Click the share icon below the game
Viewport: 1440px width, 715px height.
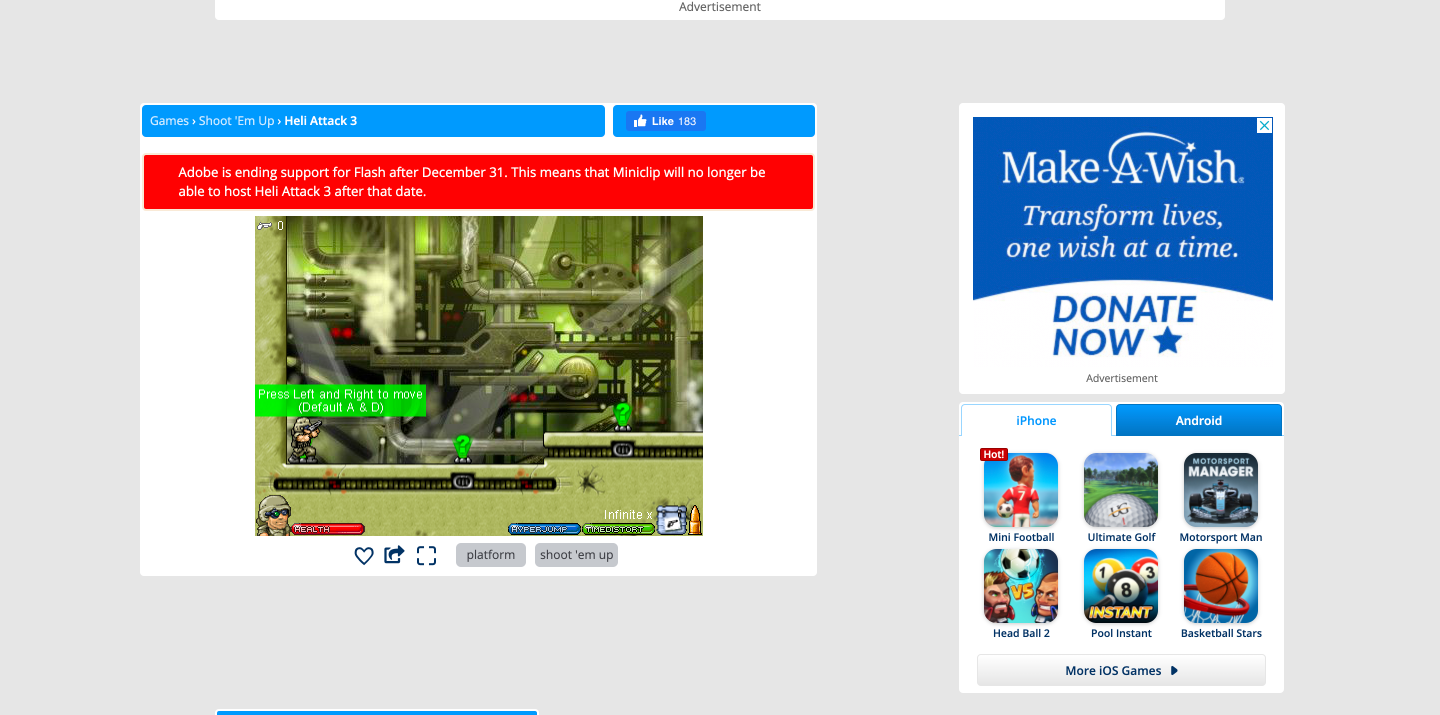point(394,555)
